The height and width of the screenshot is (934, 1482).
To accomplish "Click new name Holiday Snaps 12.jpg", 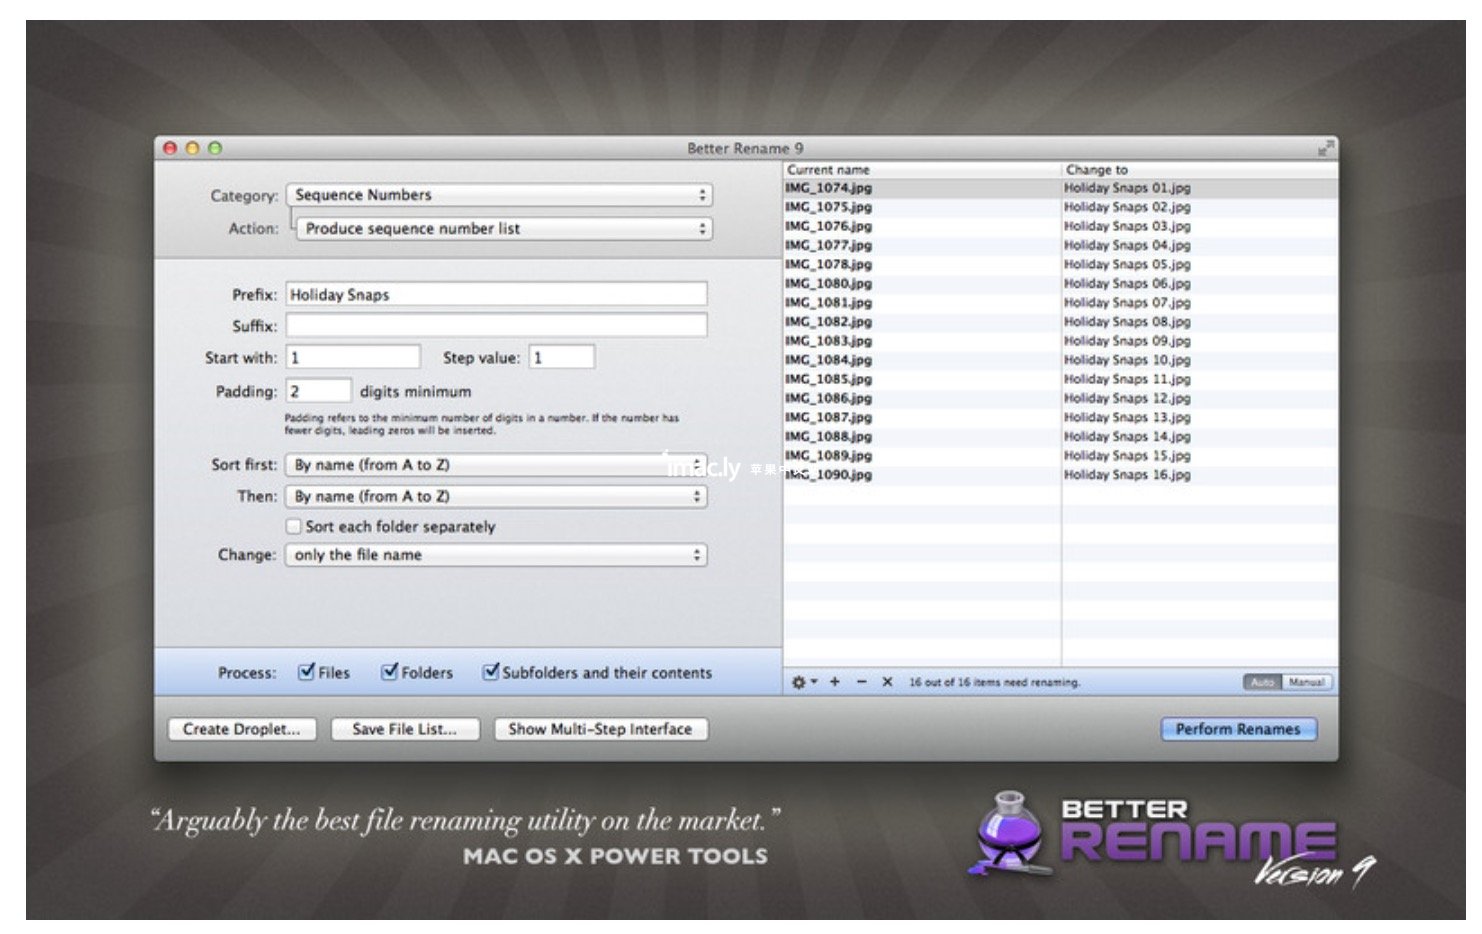I will [x=1127, y=398].
